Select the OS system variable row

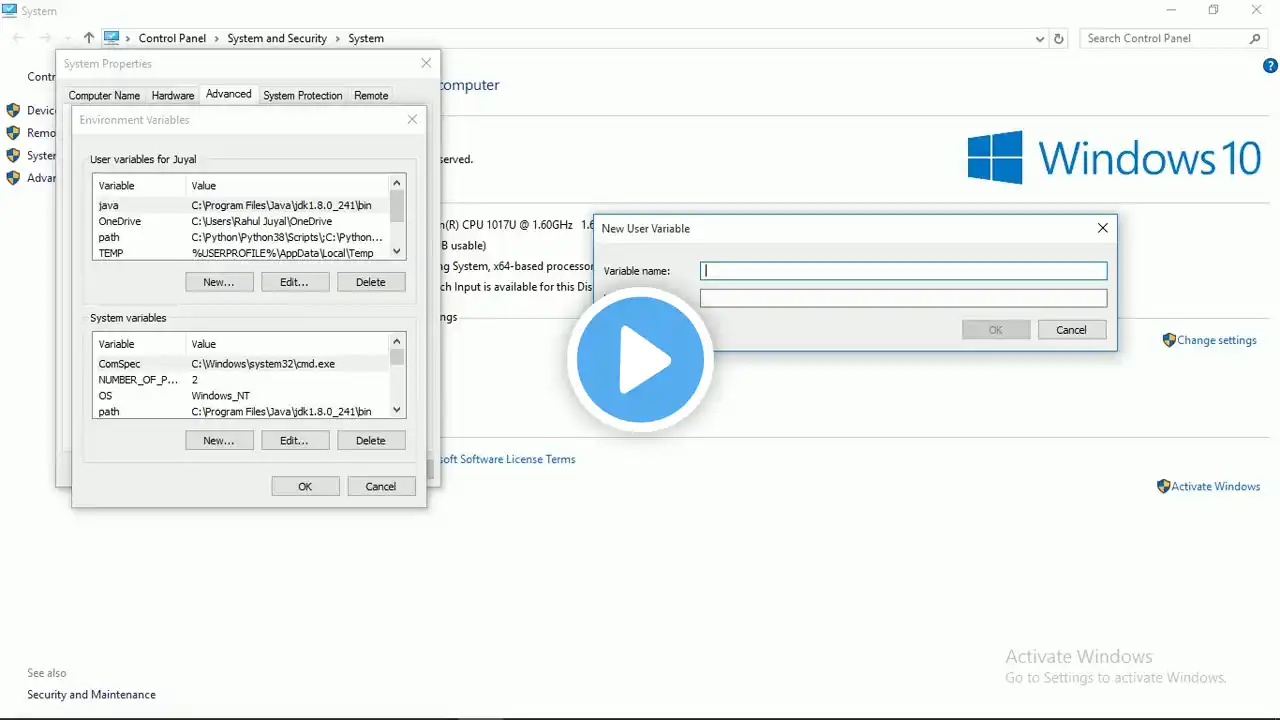click(x=241, y=396)
